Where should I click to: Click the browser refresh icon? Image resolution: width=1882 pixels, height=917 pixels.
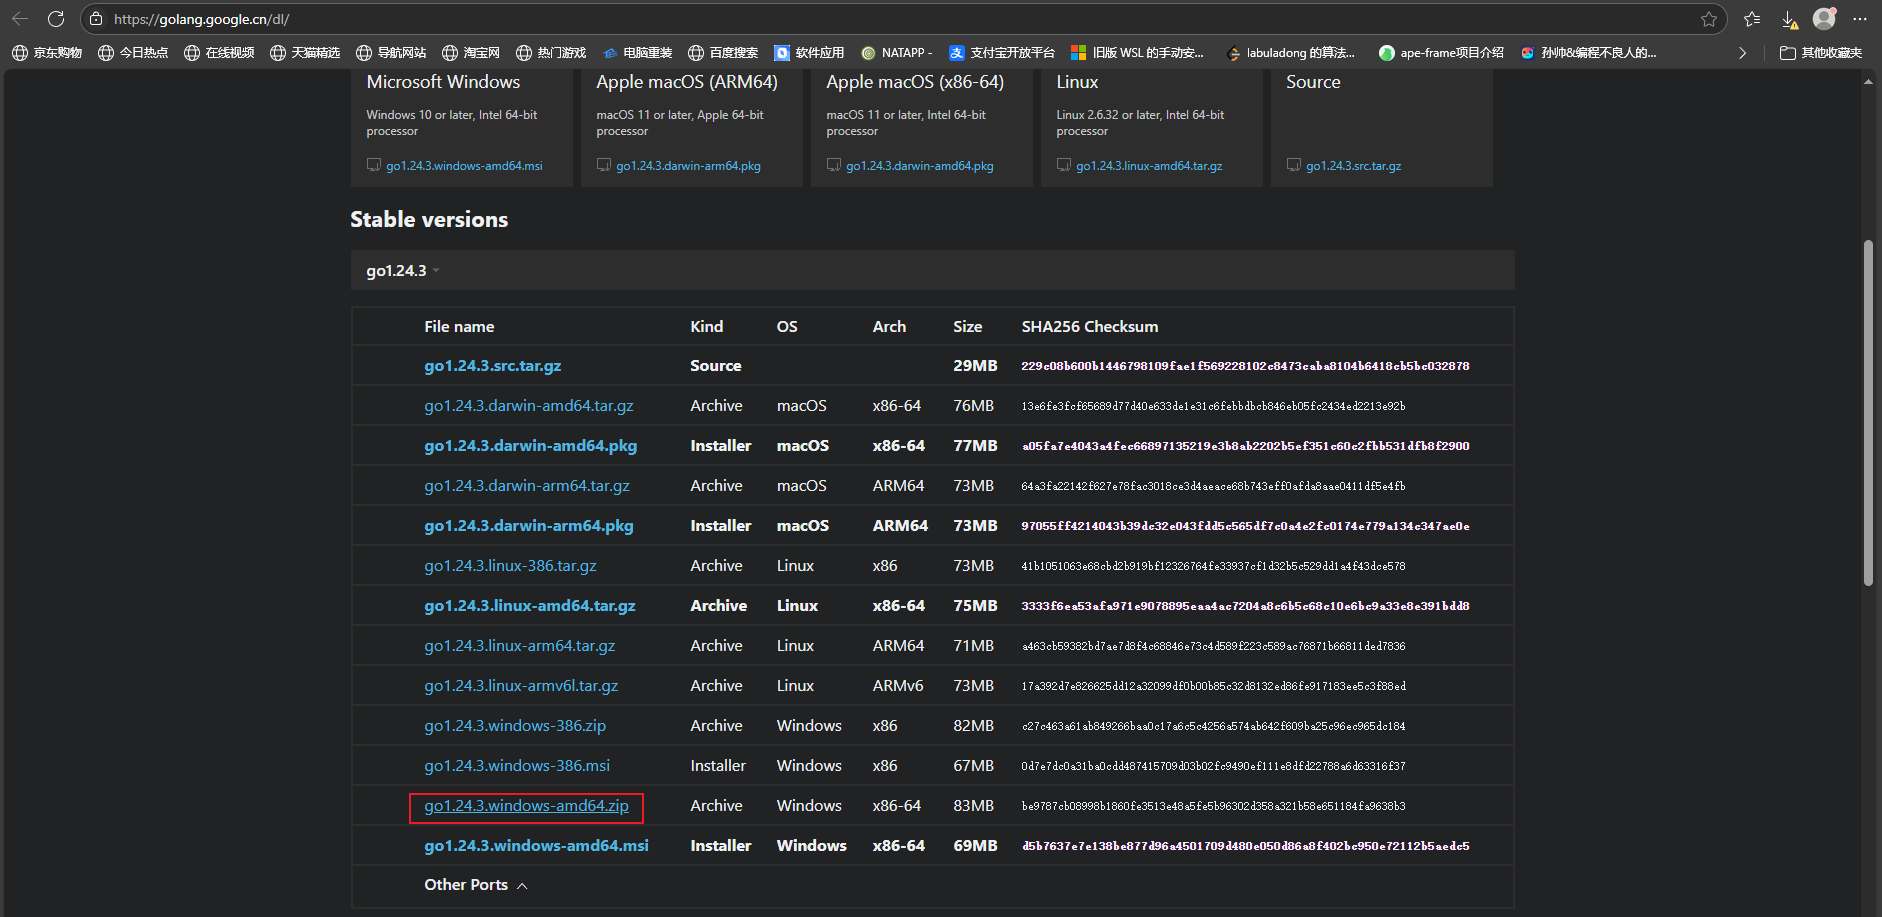click(56, 19)
